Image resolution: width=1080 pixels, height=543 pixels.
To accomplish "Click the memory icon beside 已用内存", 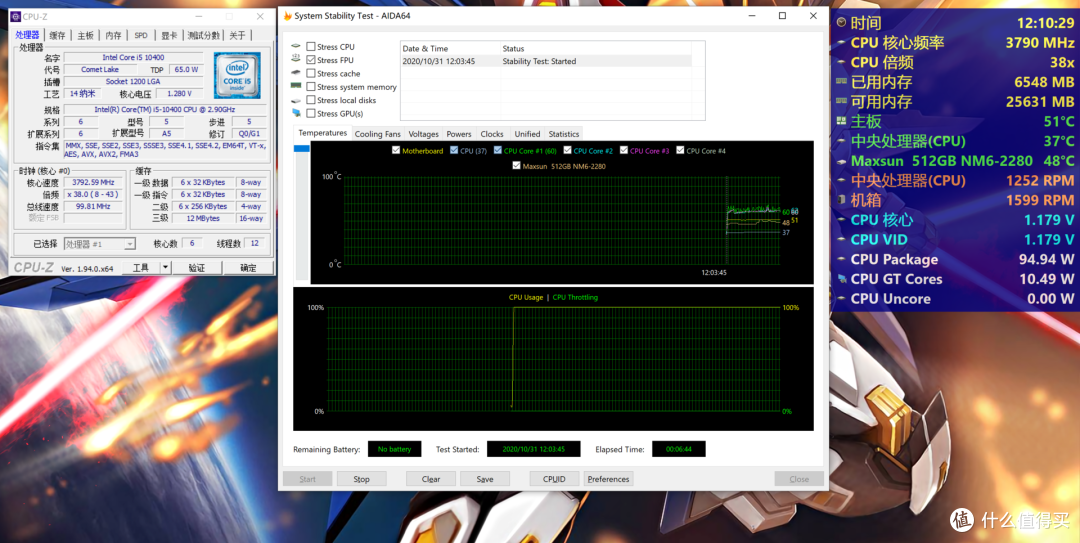I will click(x=841, y=82).
